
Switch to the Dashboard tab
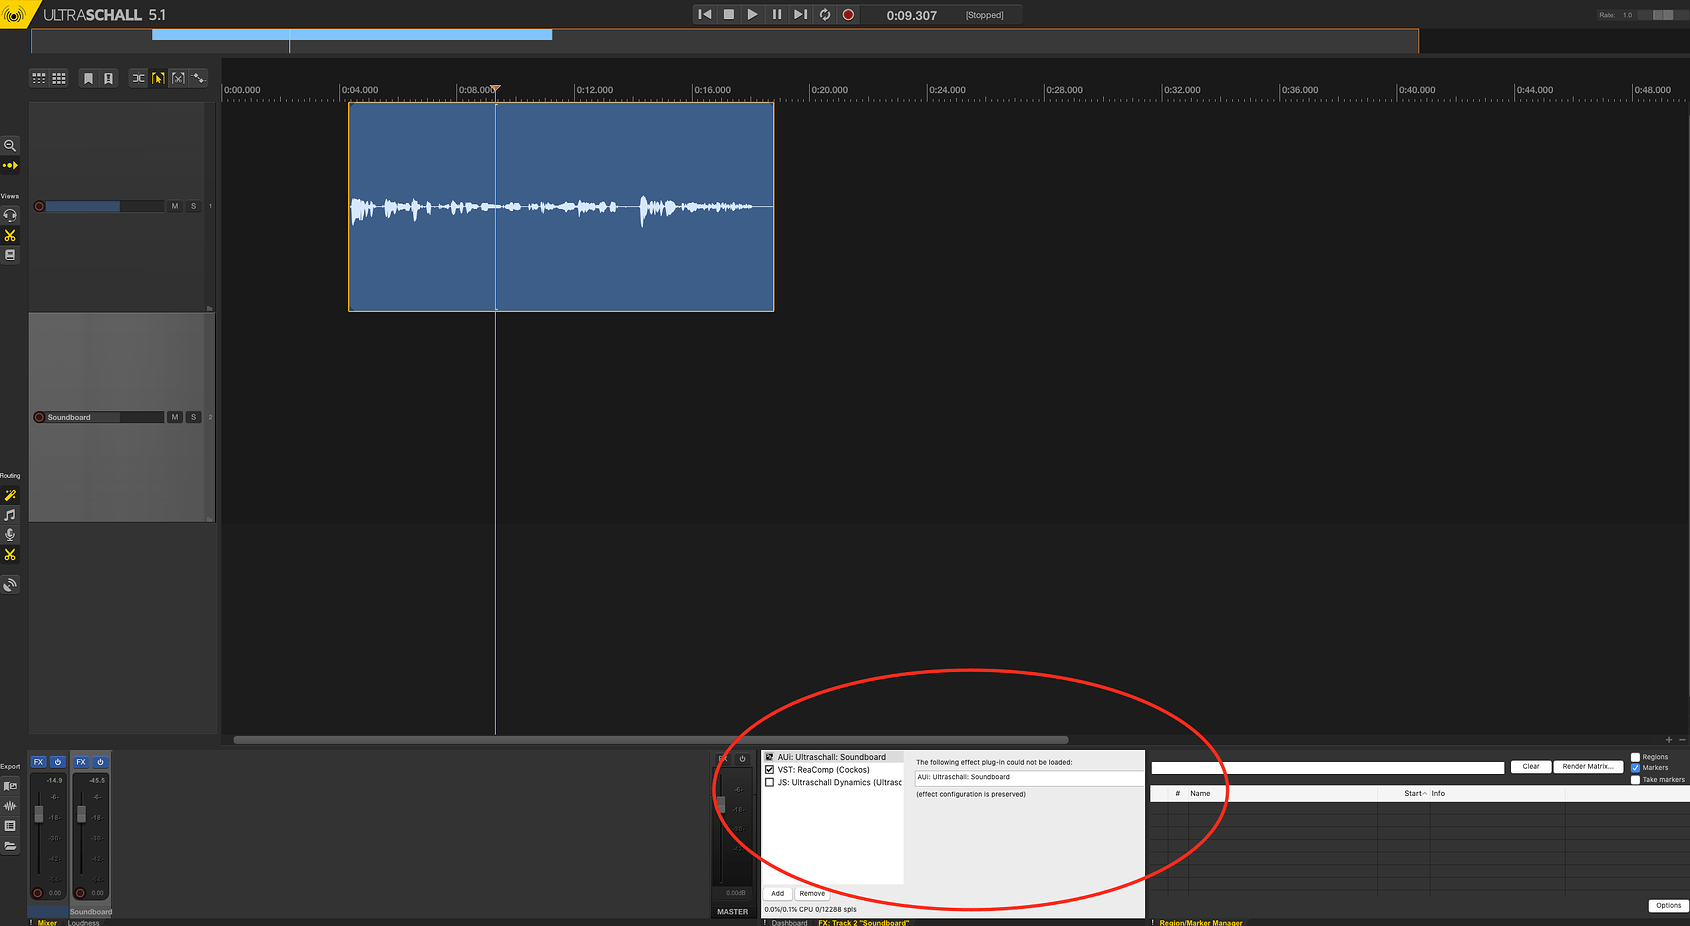coord(789,923)
